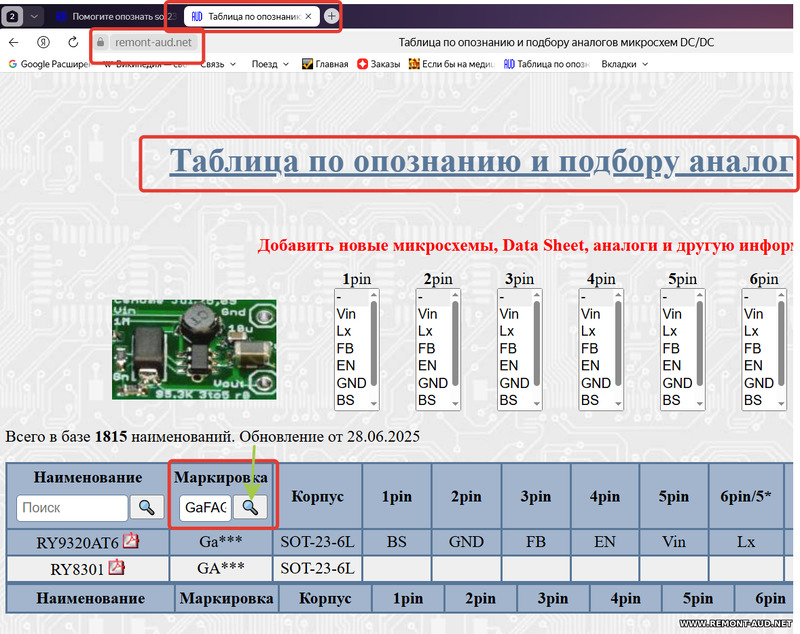Click magnifier search button under Наименование
Screen dimensions: 800x634
tap(147, 508)
